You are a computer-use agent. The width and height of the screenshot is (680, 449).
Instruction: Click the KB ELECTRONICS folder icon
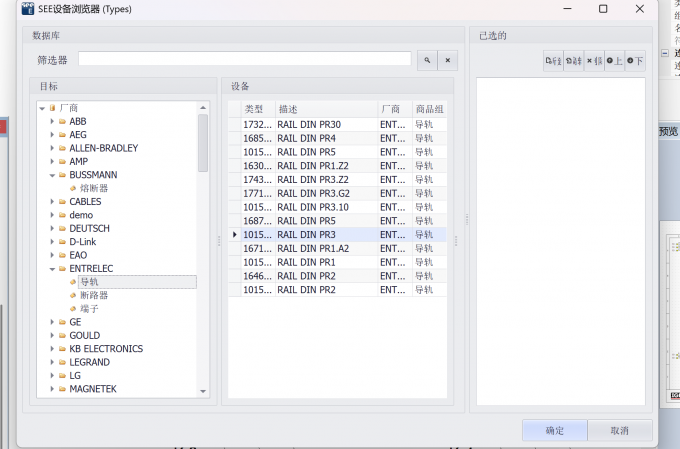click(62, 349)
